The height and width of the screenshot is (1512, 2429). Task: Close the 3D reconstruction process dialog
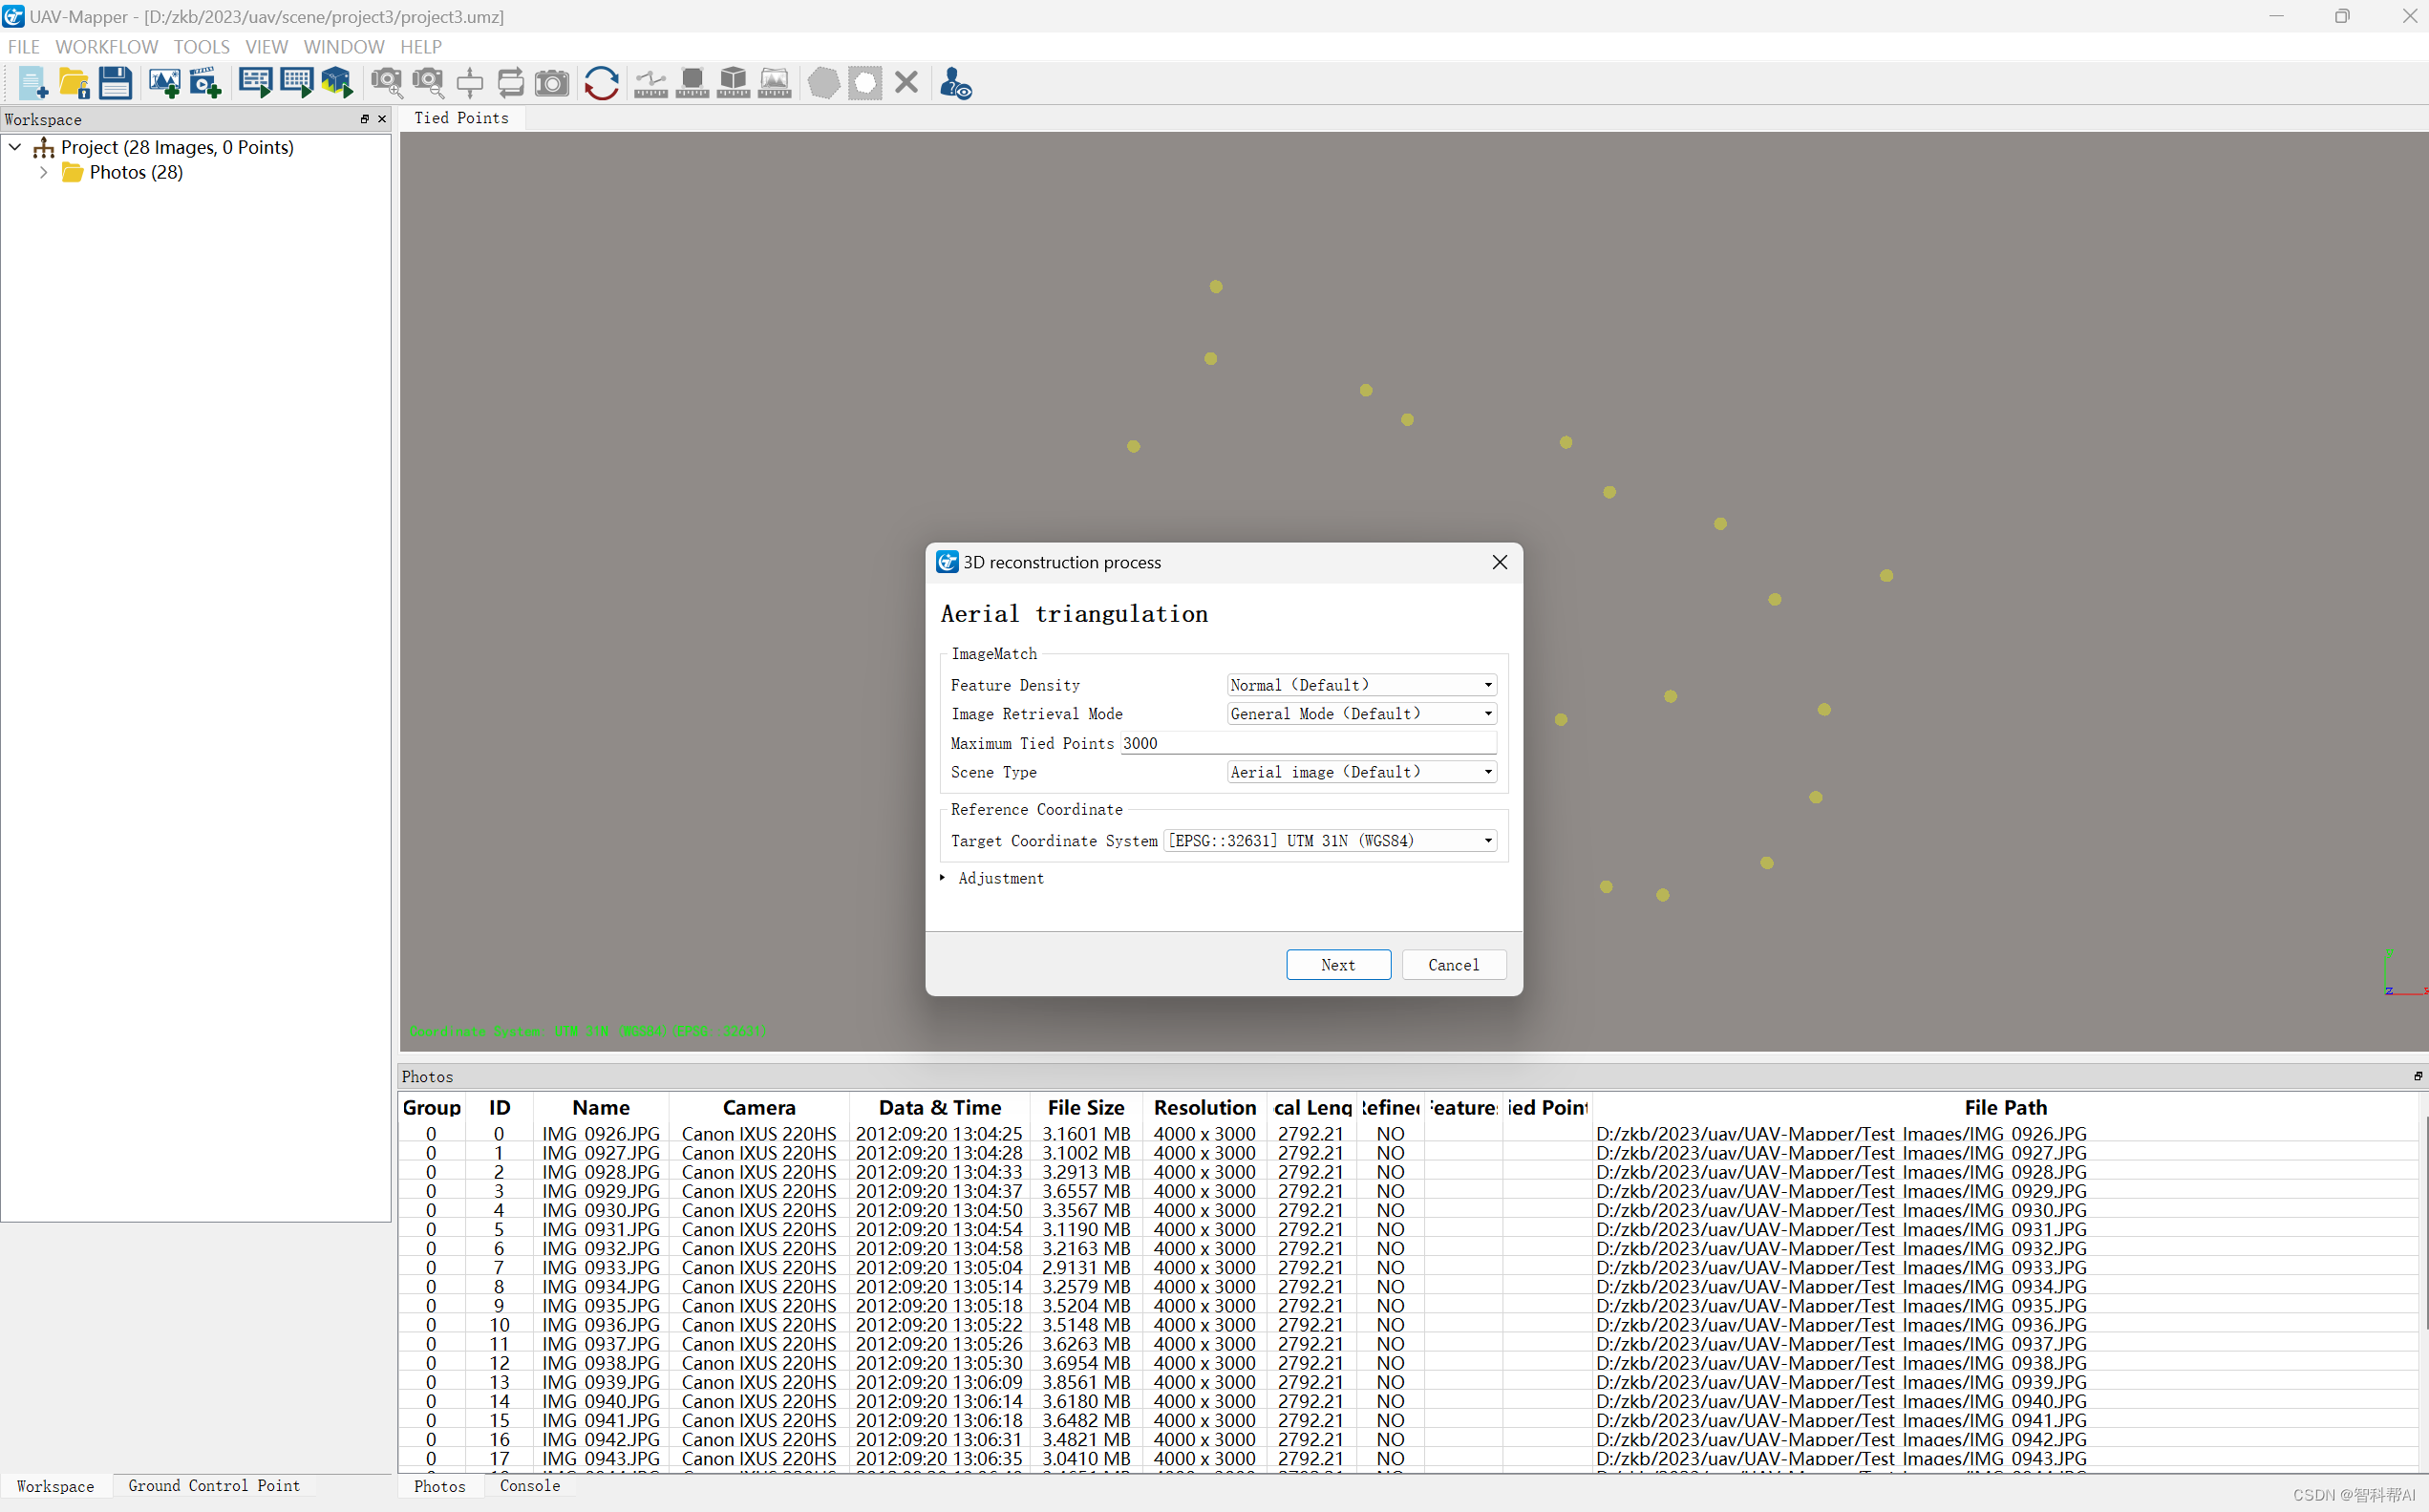point(1499,562)
